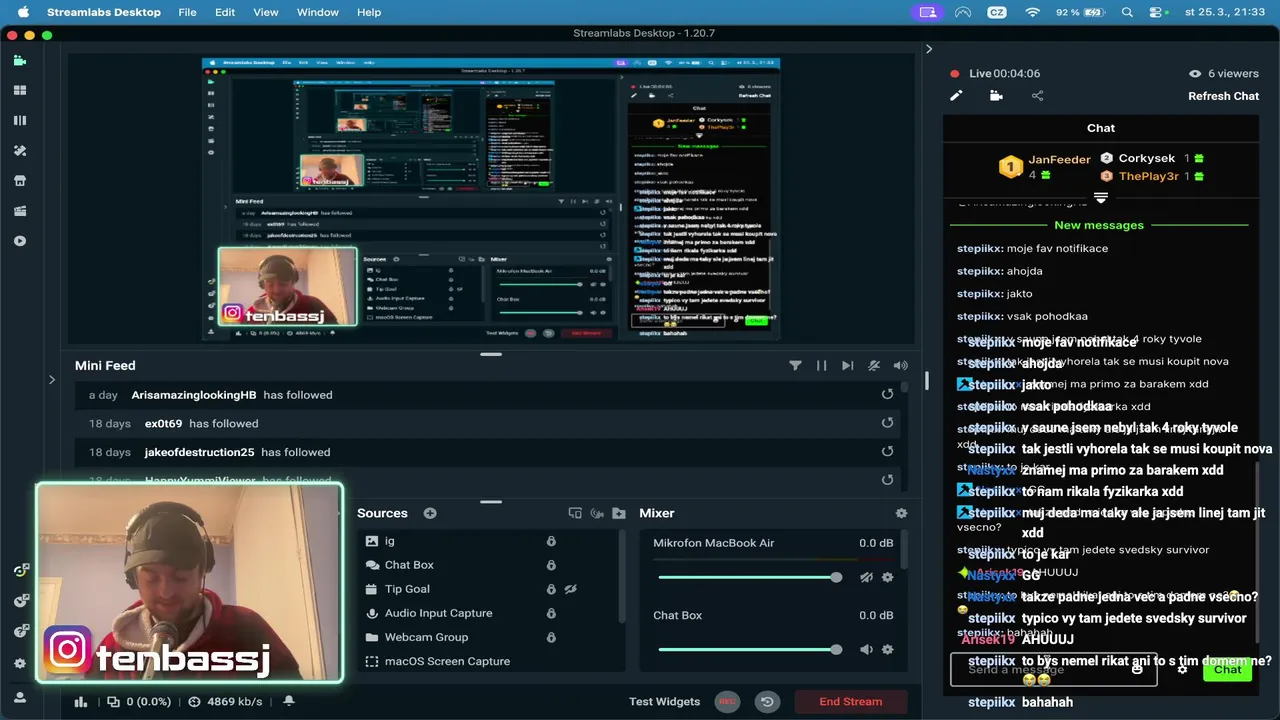Image resolution: width=1280 pixels, height=720 pixels.
Task: Toggle lock on Webcam Group source
Action: pyautogui.click(x=551, y=637)
